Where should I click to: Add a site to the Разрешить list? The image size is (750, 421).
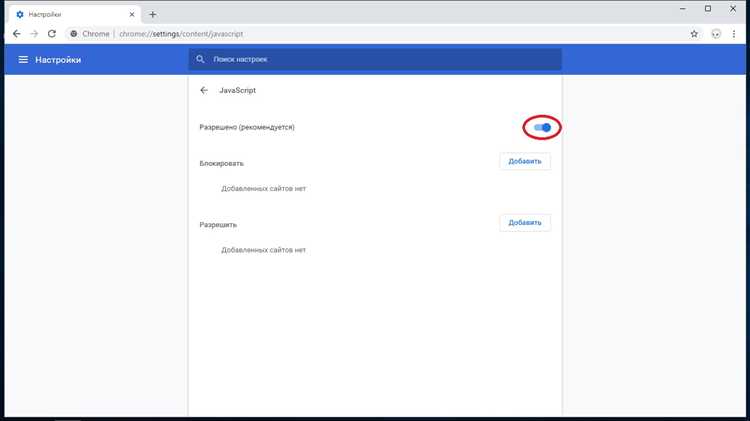pos(525,223)
